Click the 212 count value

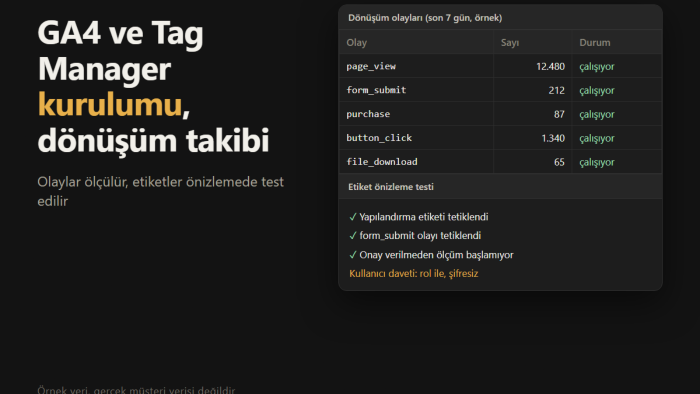[556, 90]
